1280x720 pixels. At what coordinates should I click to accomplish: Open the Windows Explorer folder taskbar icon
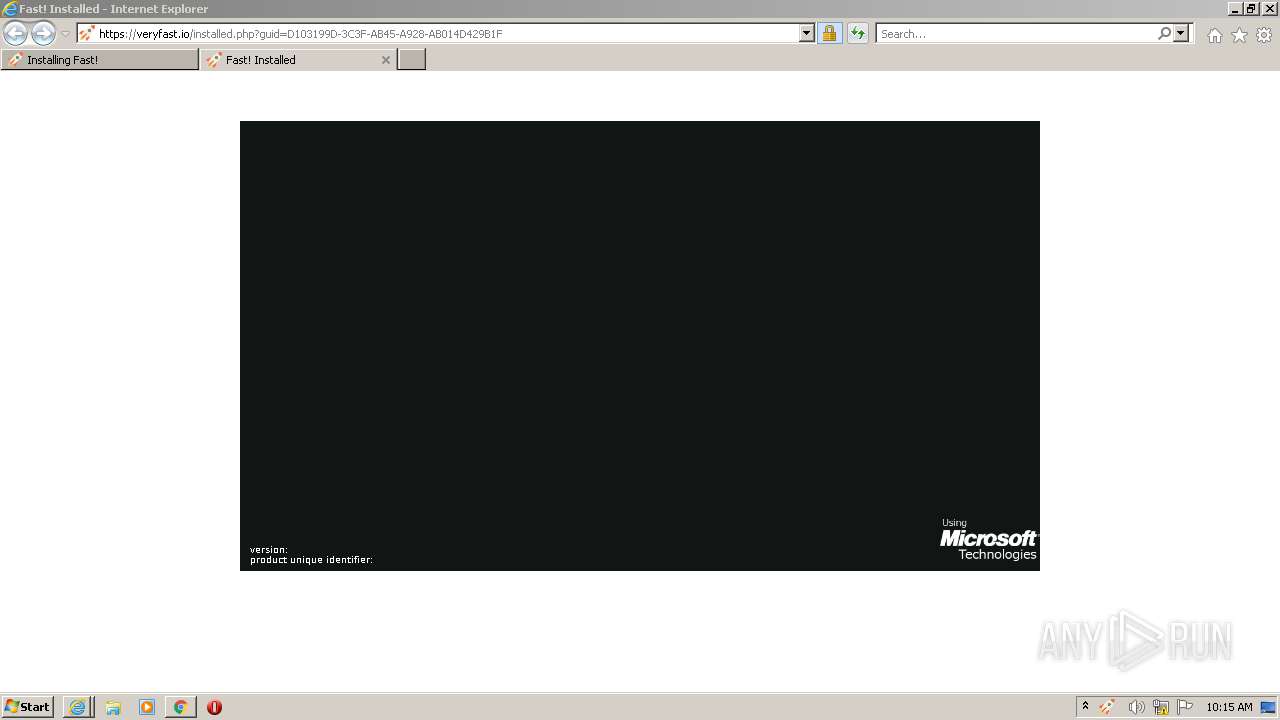click(113, 707)
